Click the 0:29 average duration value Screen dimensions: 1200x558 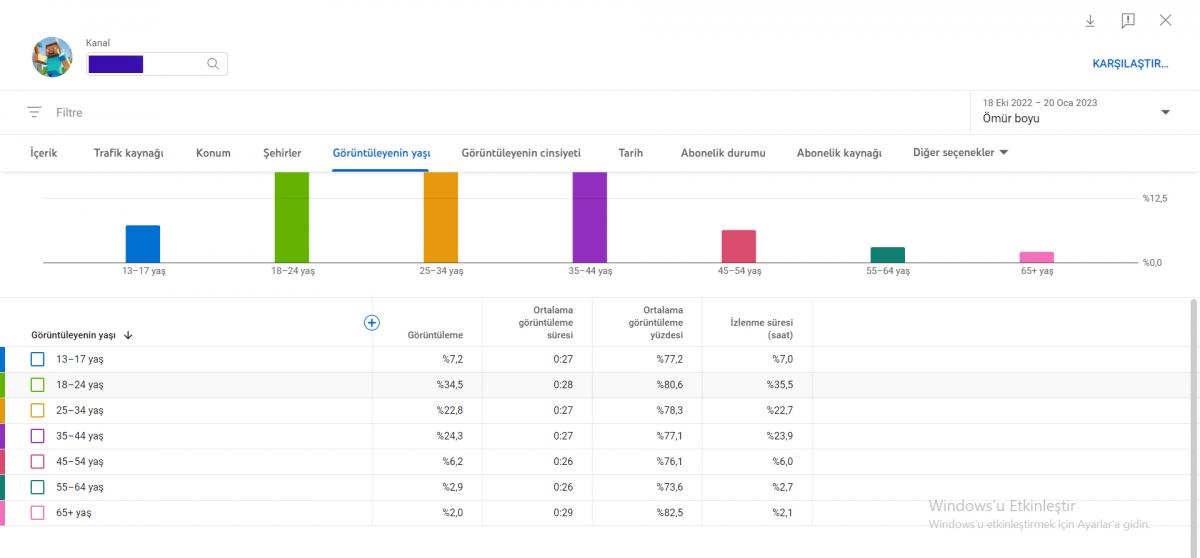click(x=564, y=513)
